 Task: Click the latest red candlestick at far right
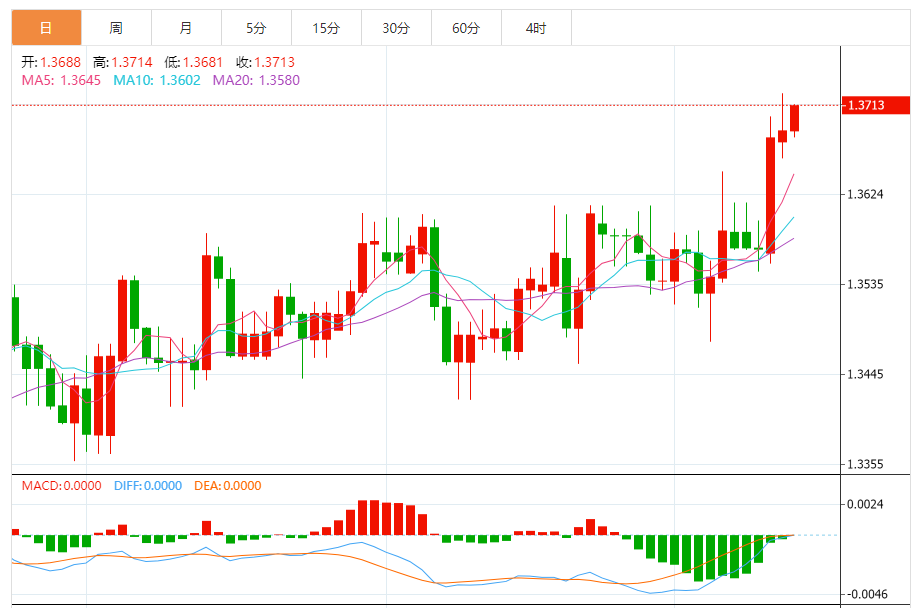tap(794, 118)
